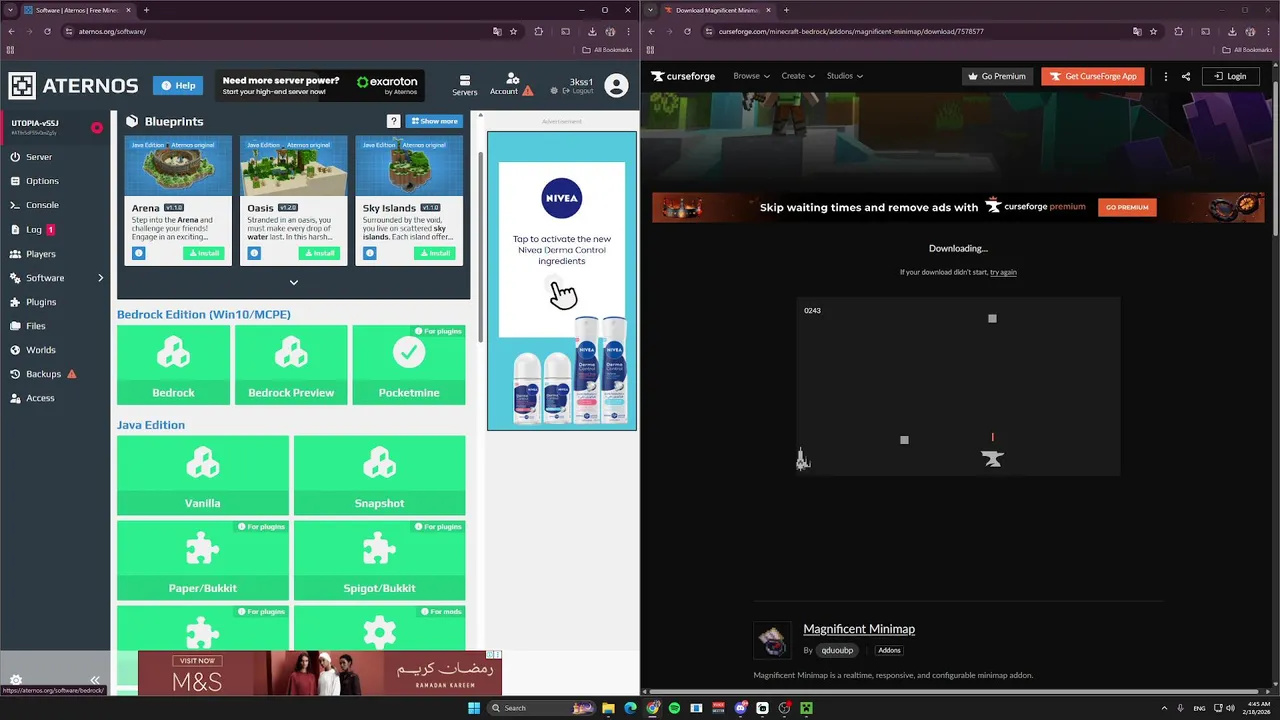Open CurseForge Create dropdown

click(798, 76)
